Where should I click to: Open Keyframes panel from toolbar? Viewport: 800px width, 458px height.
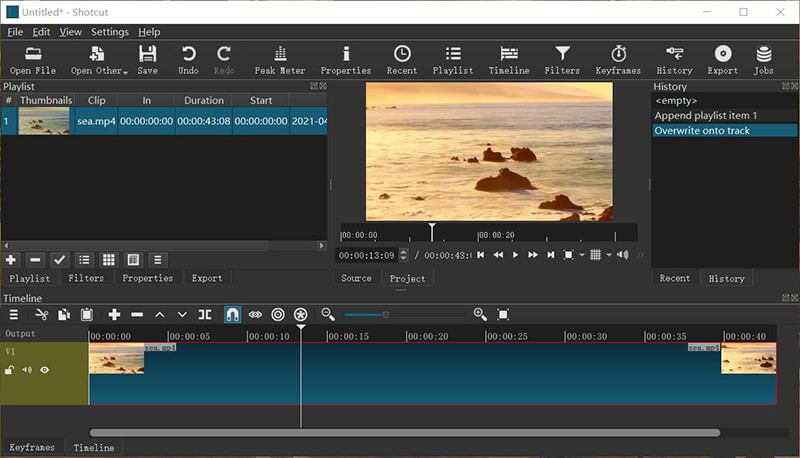tap(618, 60)
